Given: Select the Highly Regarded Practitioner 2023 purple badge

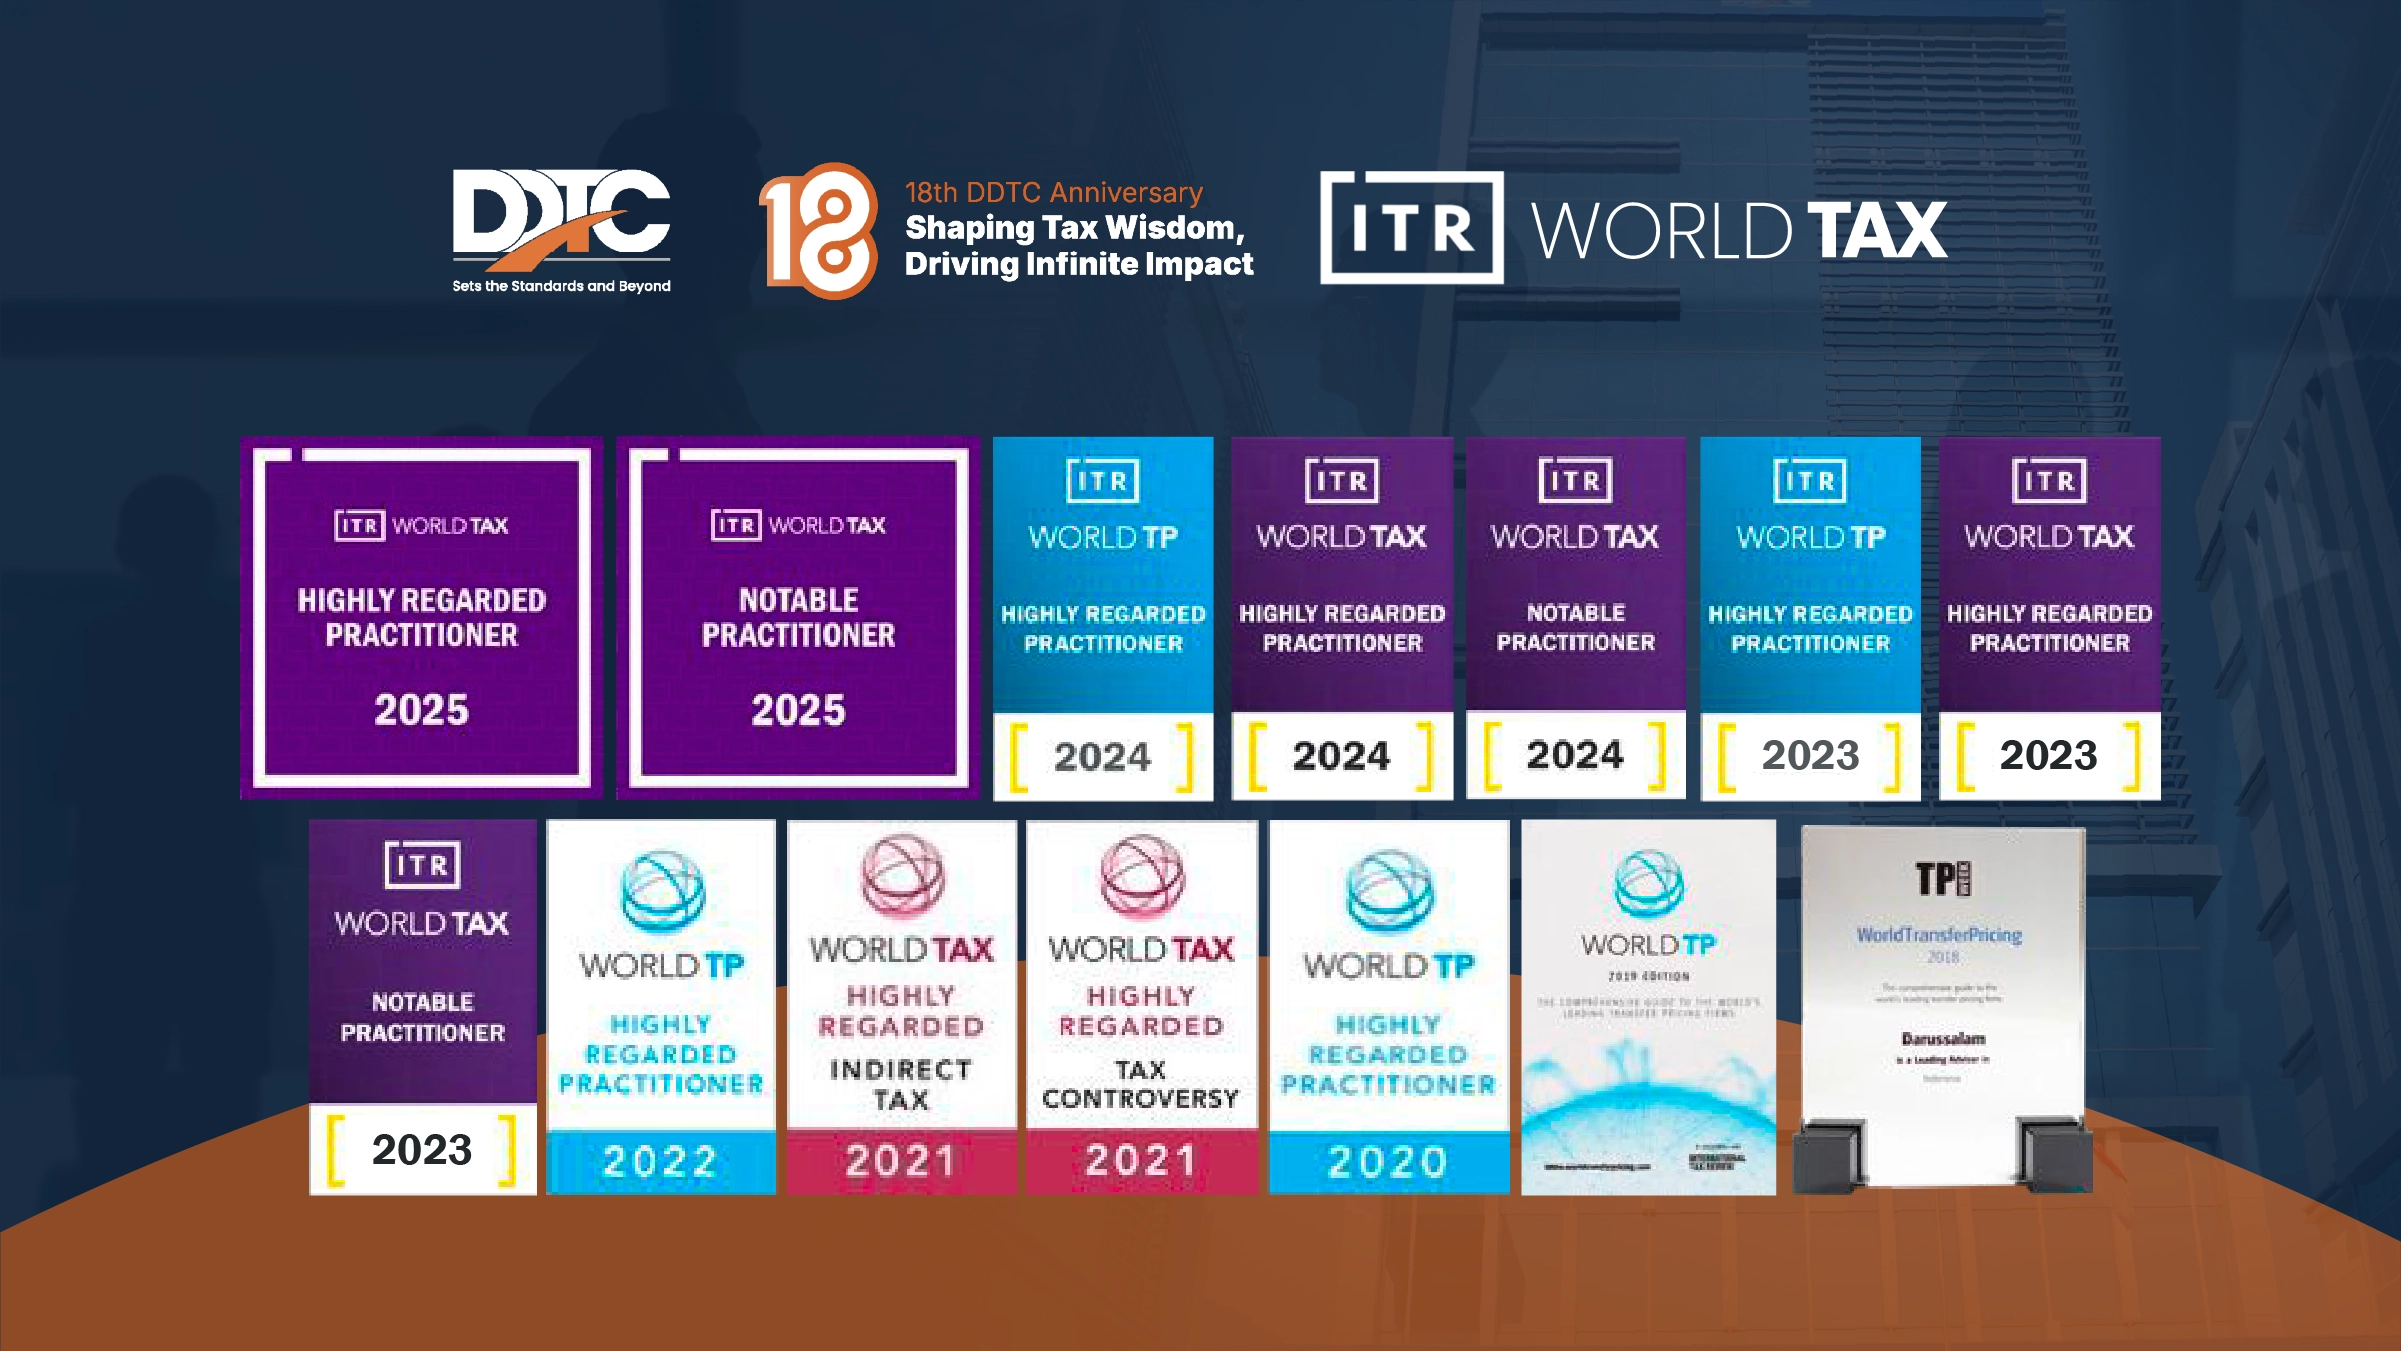Looking at the screenshot, I should [x=2048, y=615].
